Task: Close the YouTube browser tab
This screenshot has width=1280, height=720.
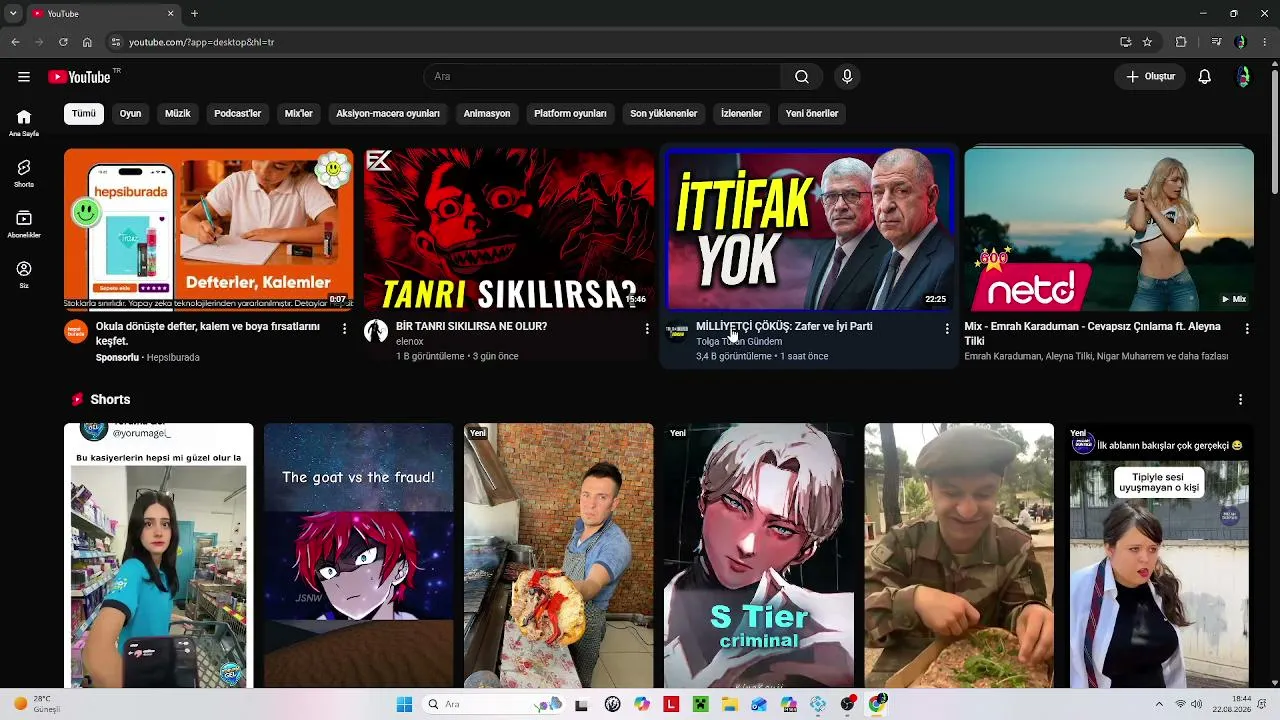Action: click(x=170, y=14)
